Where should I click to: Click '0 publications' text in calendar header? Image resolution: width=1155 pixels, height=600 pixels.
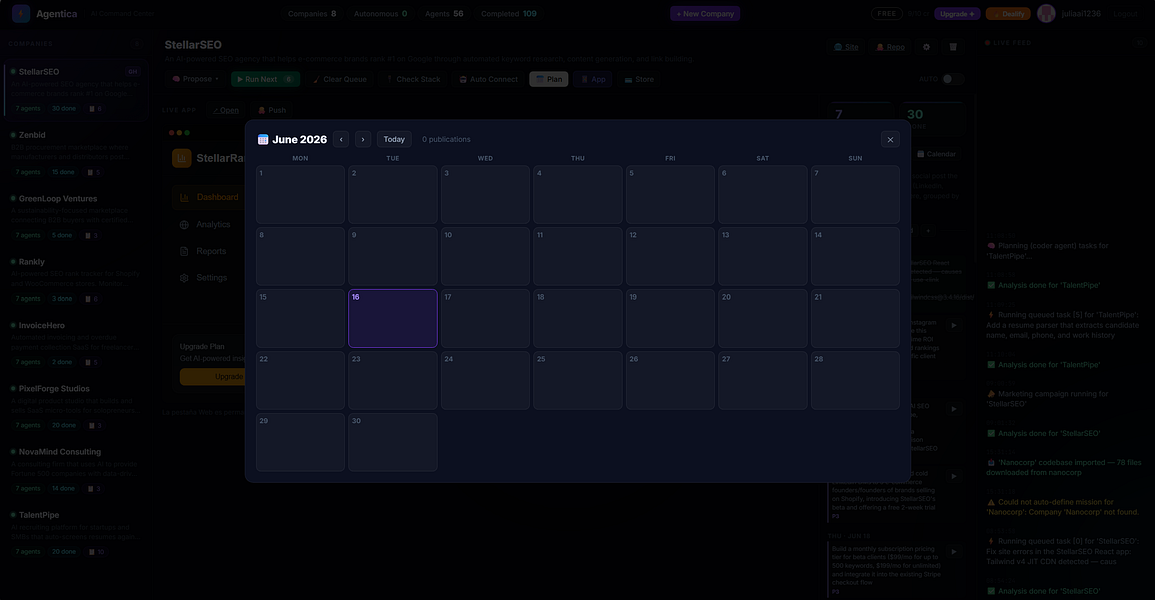446,139
